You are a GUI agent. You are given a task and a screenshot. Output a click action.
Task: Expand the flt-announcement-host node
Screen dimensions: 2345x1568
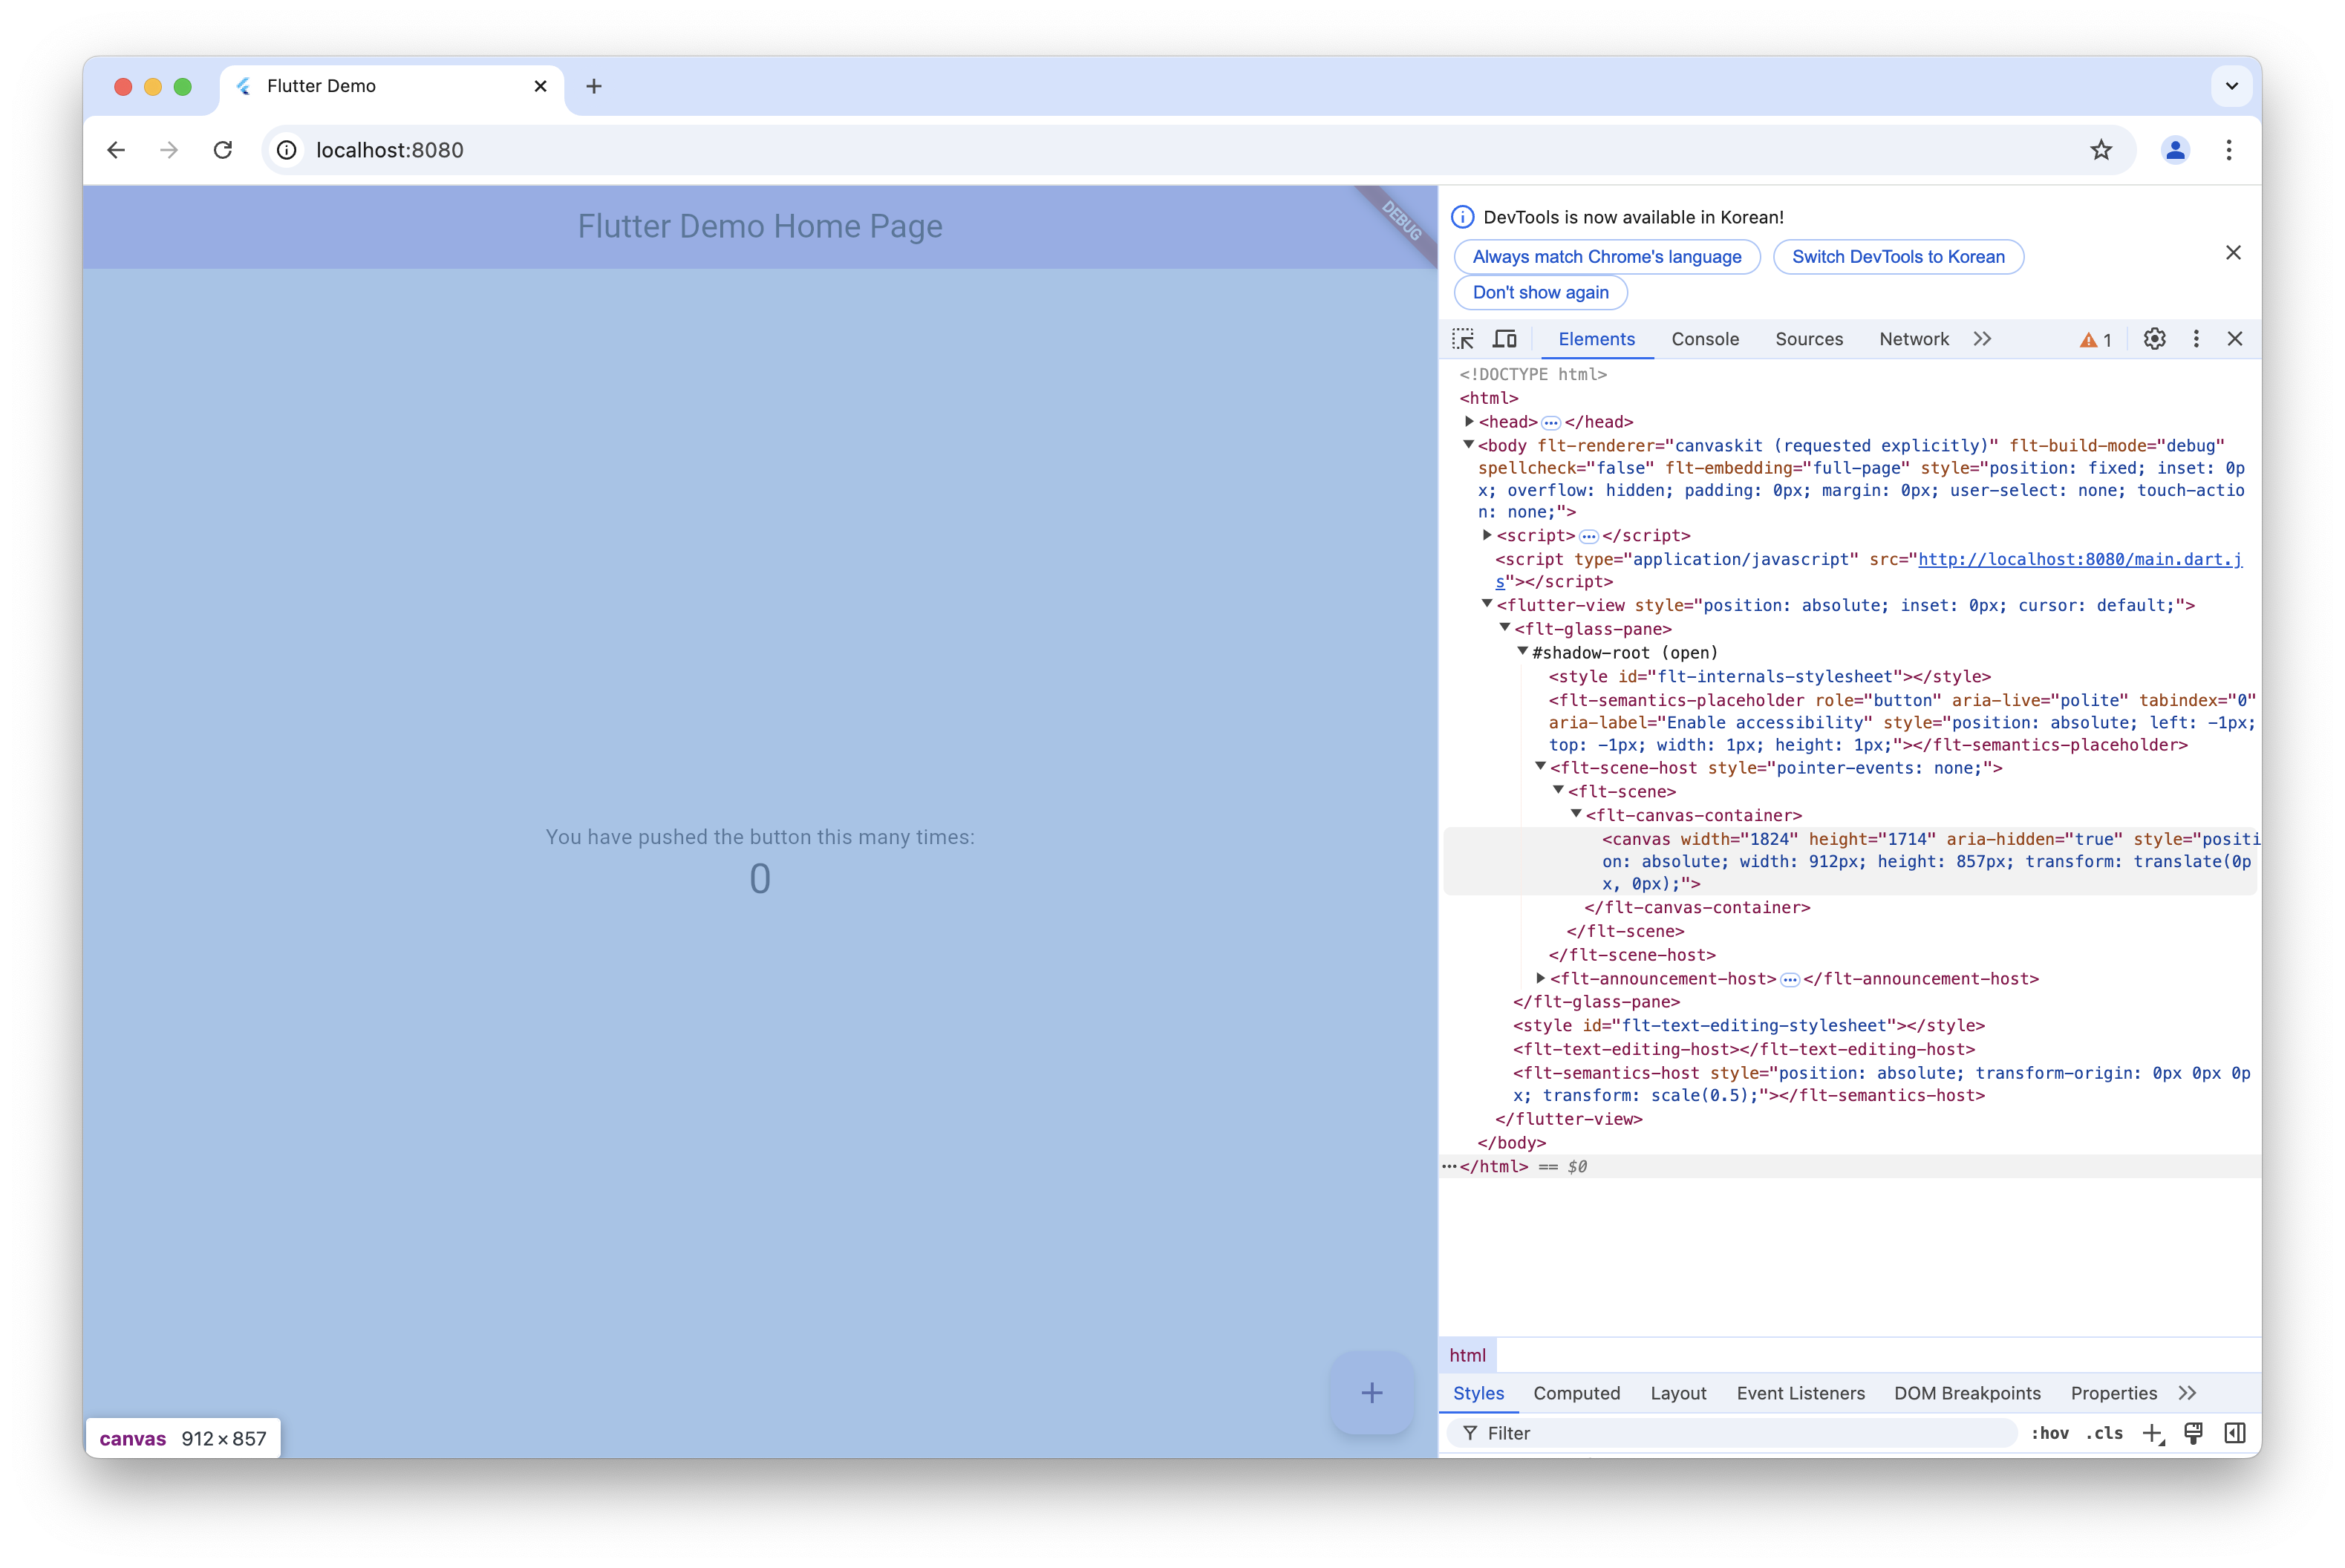(x=1540, y=978)
